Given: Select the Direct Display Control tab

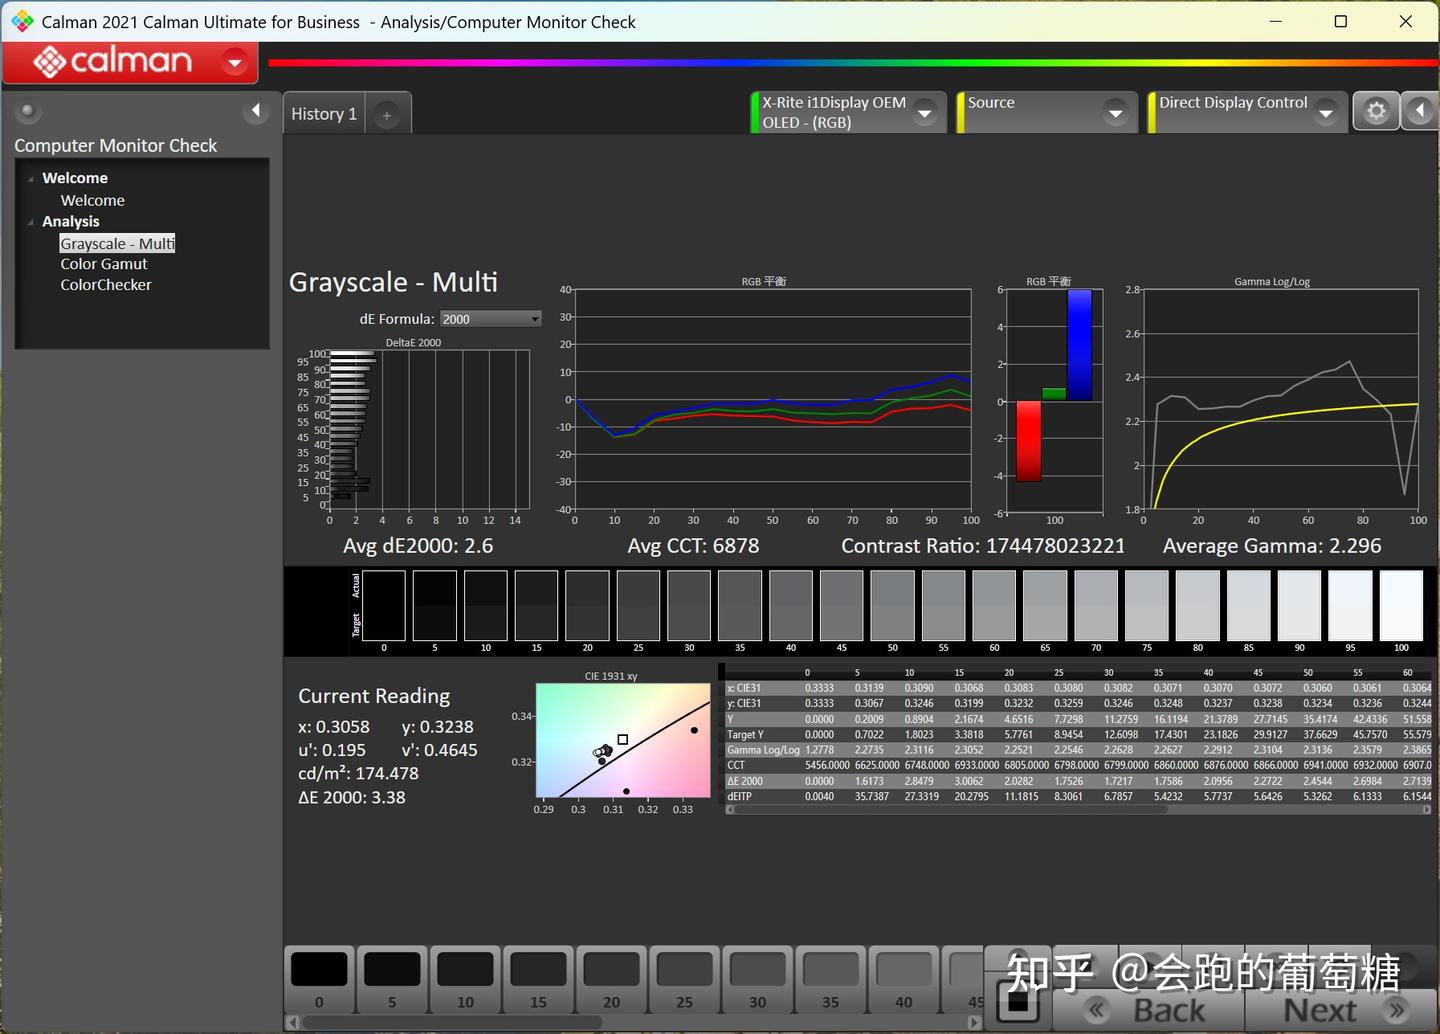Looking at the screenshot, I should point(1246,112).
